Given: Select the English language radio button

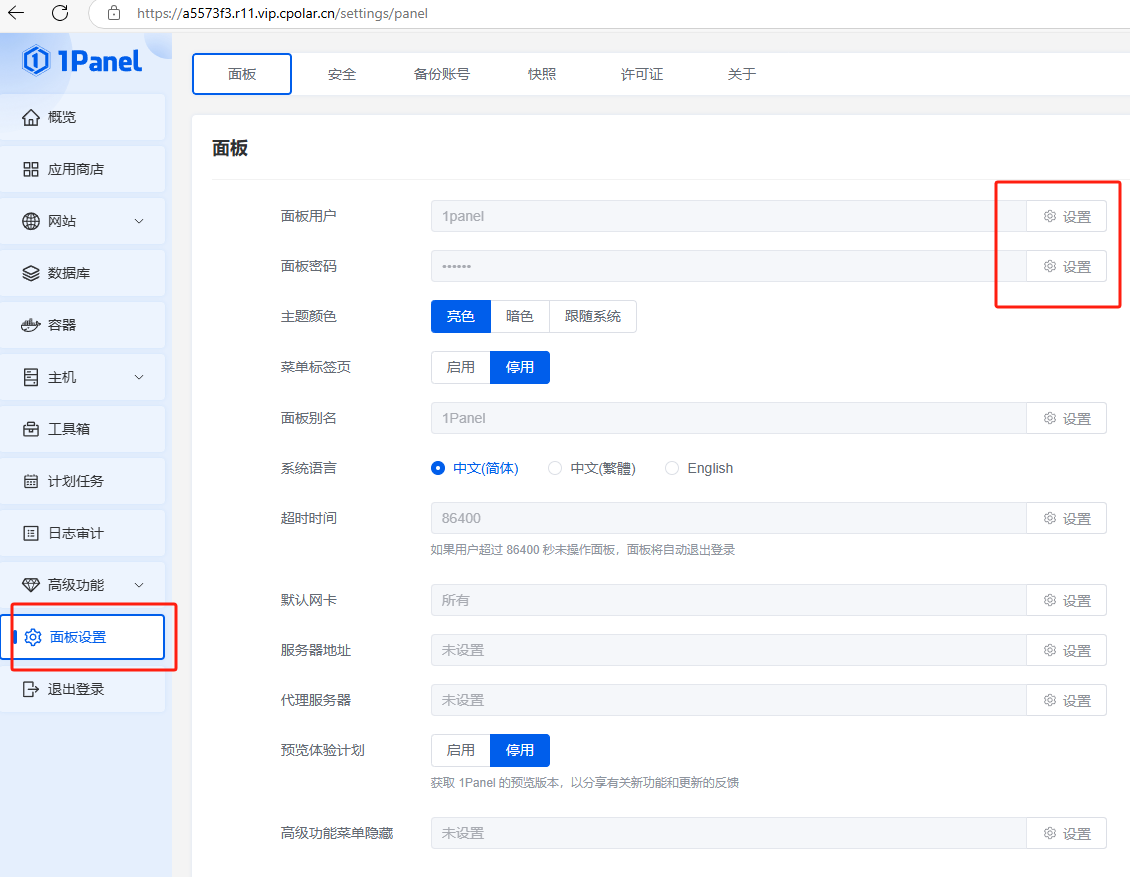Looking at the screenshot, I should (672, 468).
